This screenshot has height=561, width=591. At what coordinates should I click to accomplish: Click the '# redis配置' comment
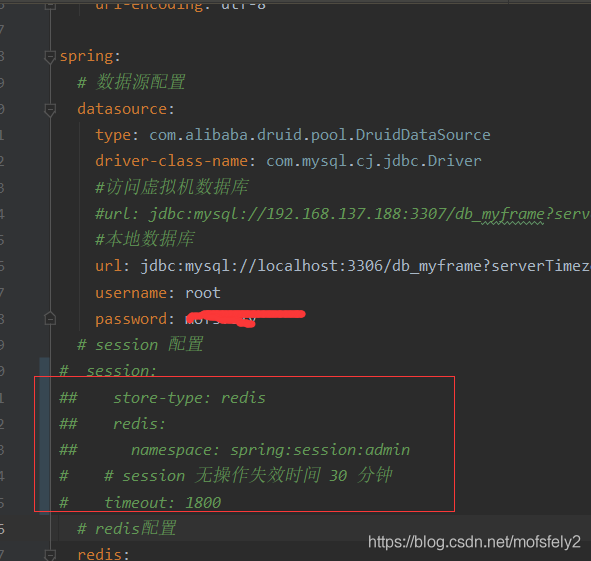(127, 529)
